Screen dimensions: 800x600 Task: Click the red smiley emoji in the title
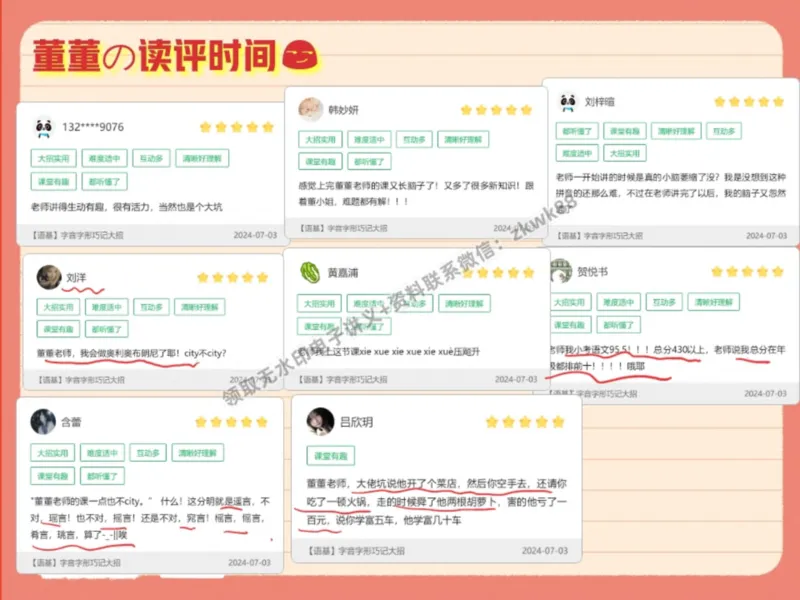(x=300, y=55)
